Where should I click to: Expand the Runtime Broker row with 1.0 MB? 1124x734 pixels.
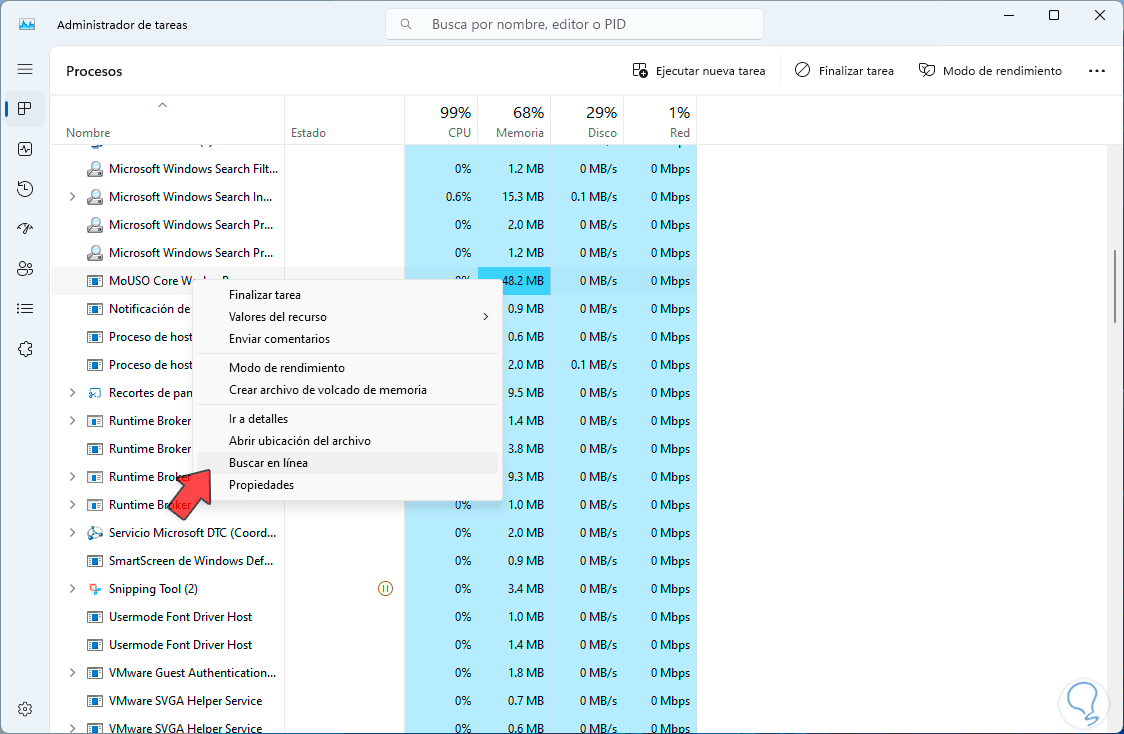point(72,505)
